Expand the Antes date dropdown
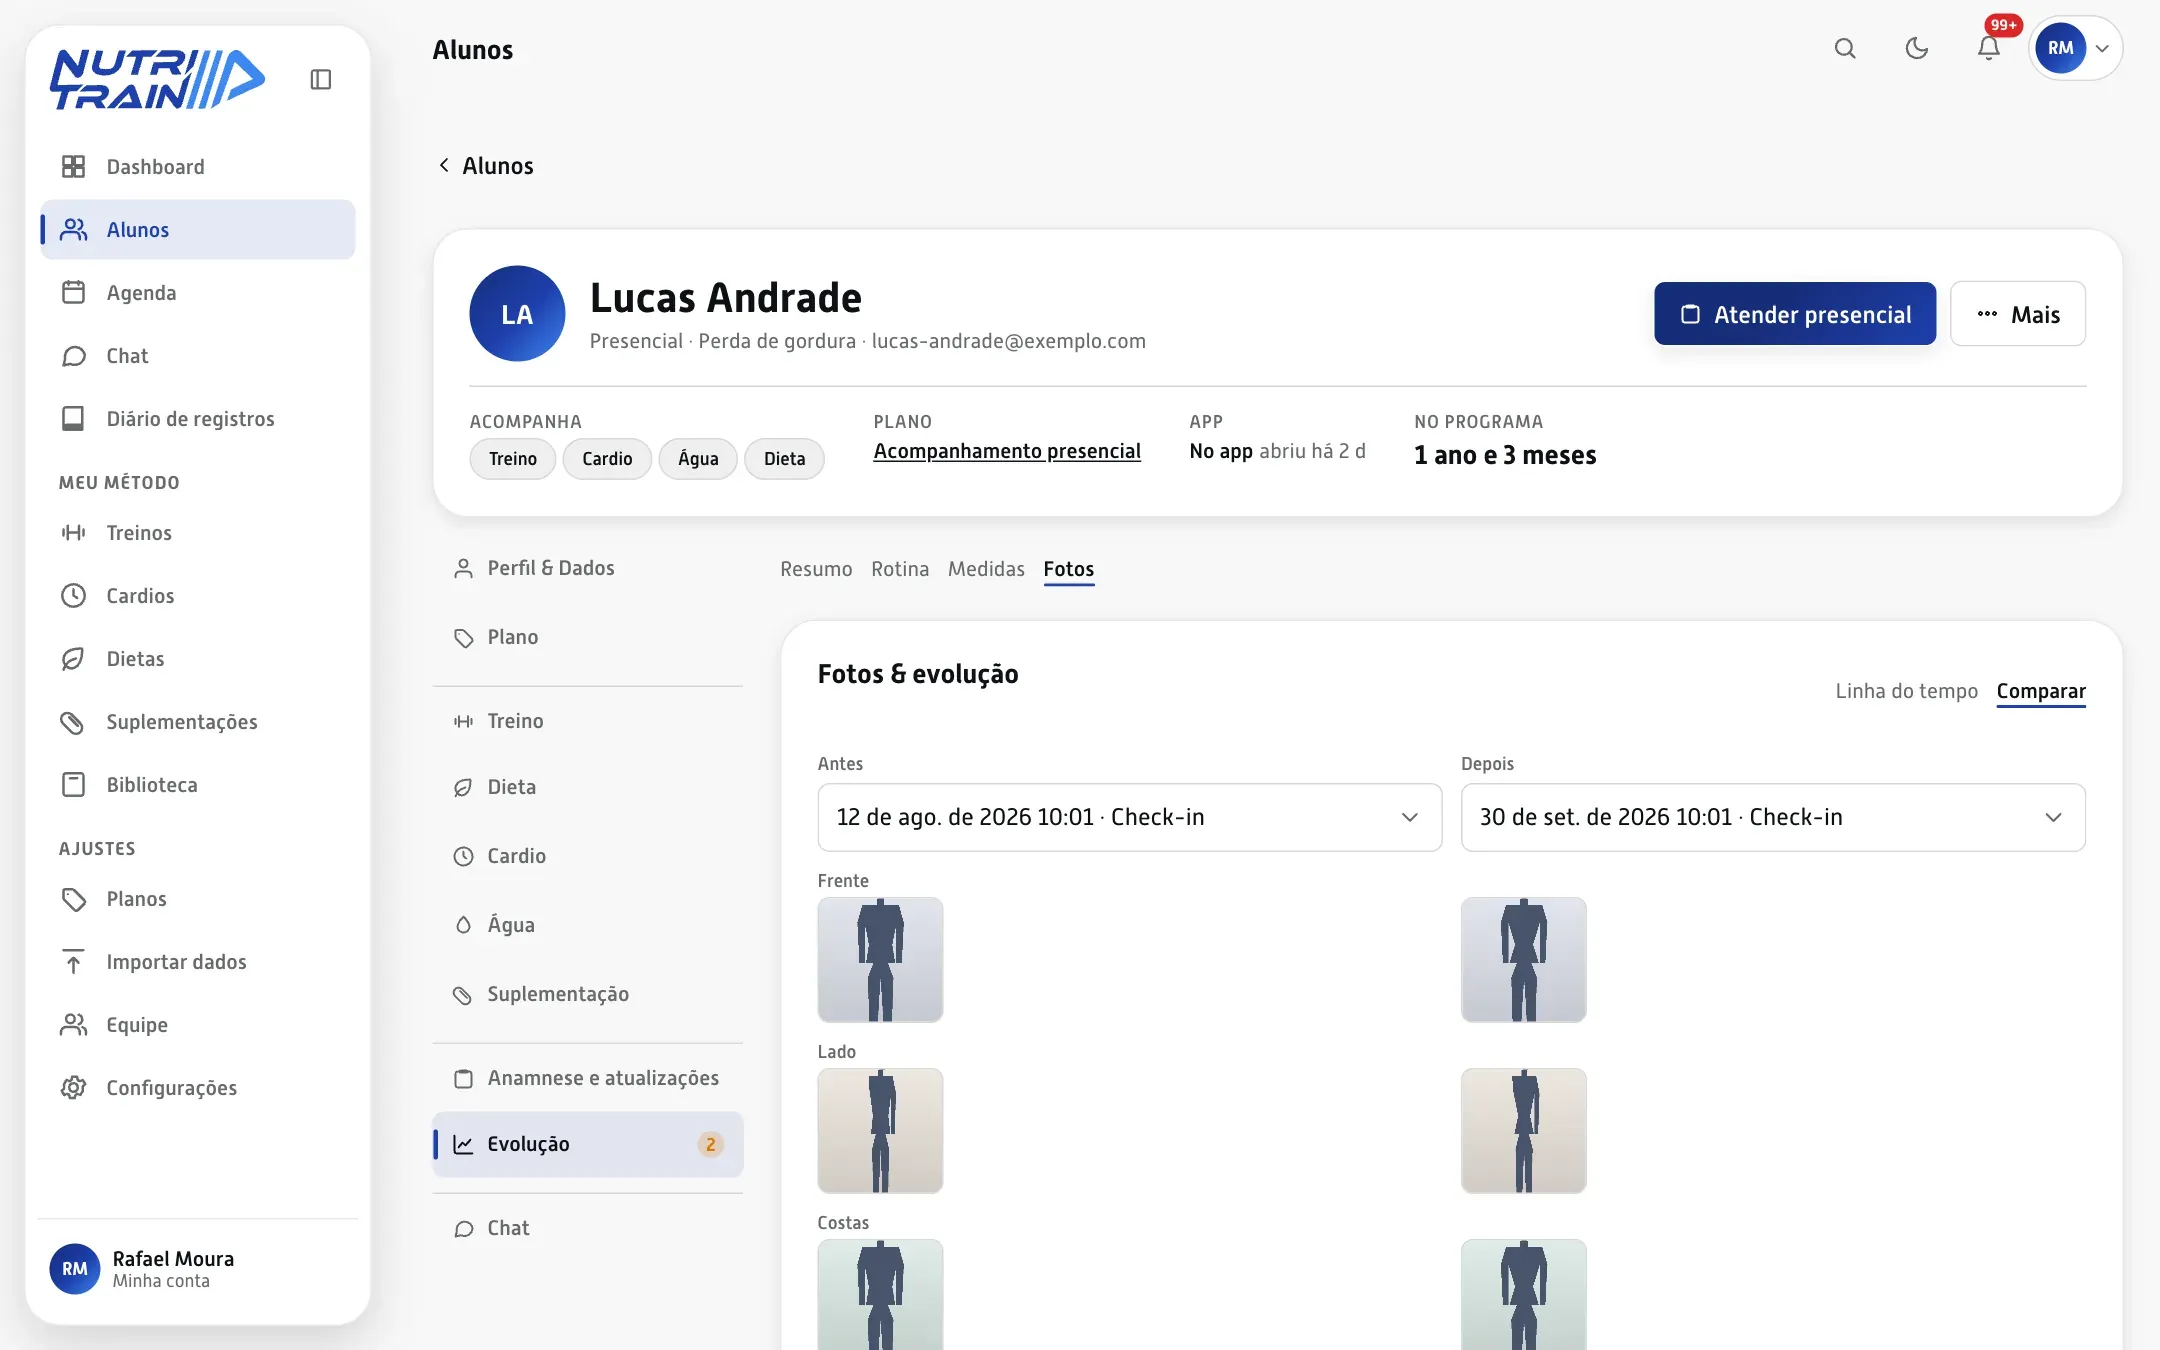The height and width of the screenshot is (1350, 2160). (1130, 817)
